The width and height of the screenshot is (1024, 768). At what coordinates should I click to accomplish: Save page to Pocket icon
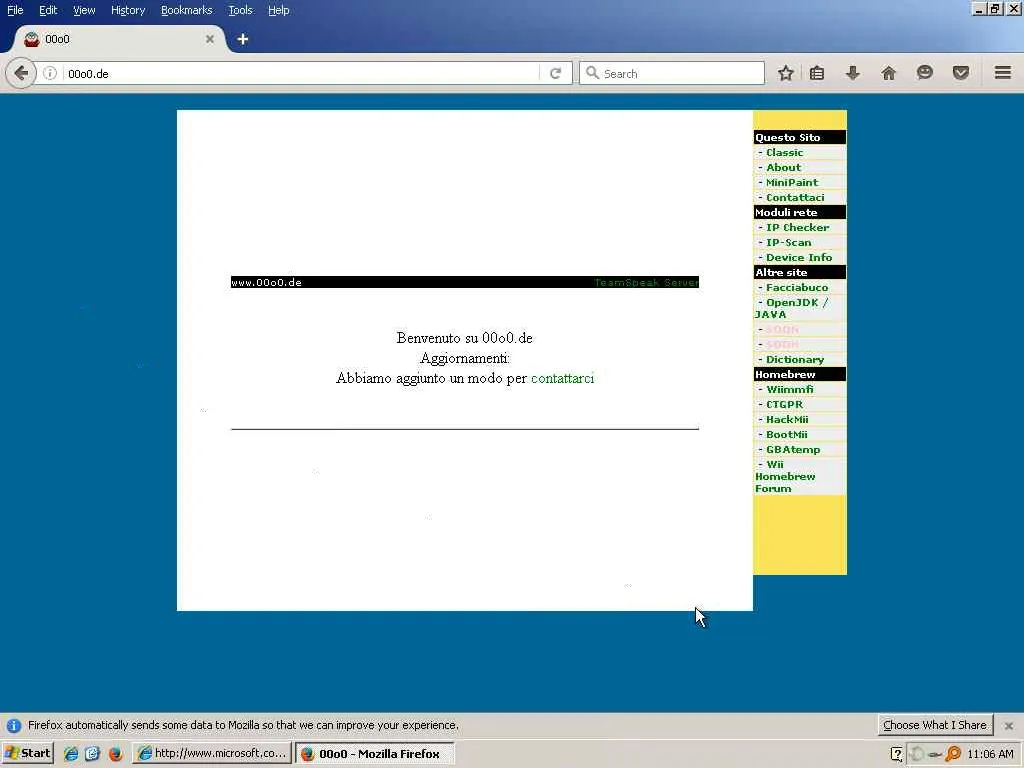pyautogui.click(x=960, y=73)
